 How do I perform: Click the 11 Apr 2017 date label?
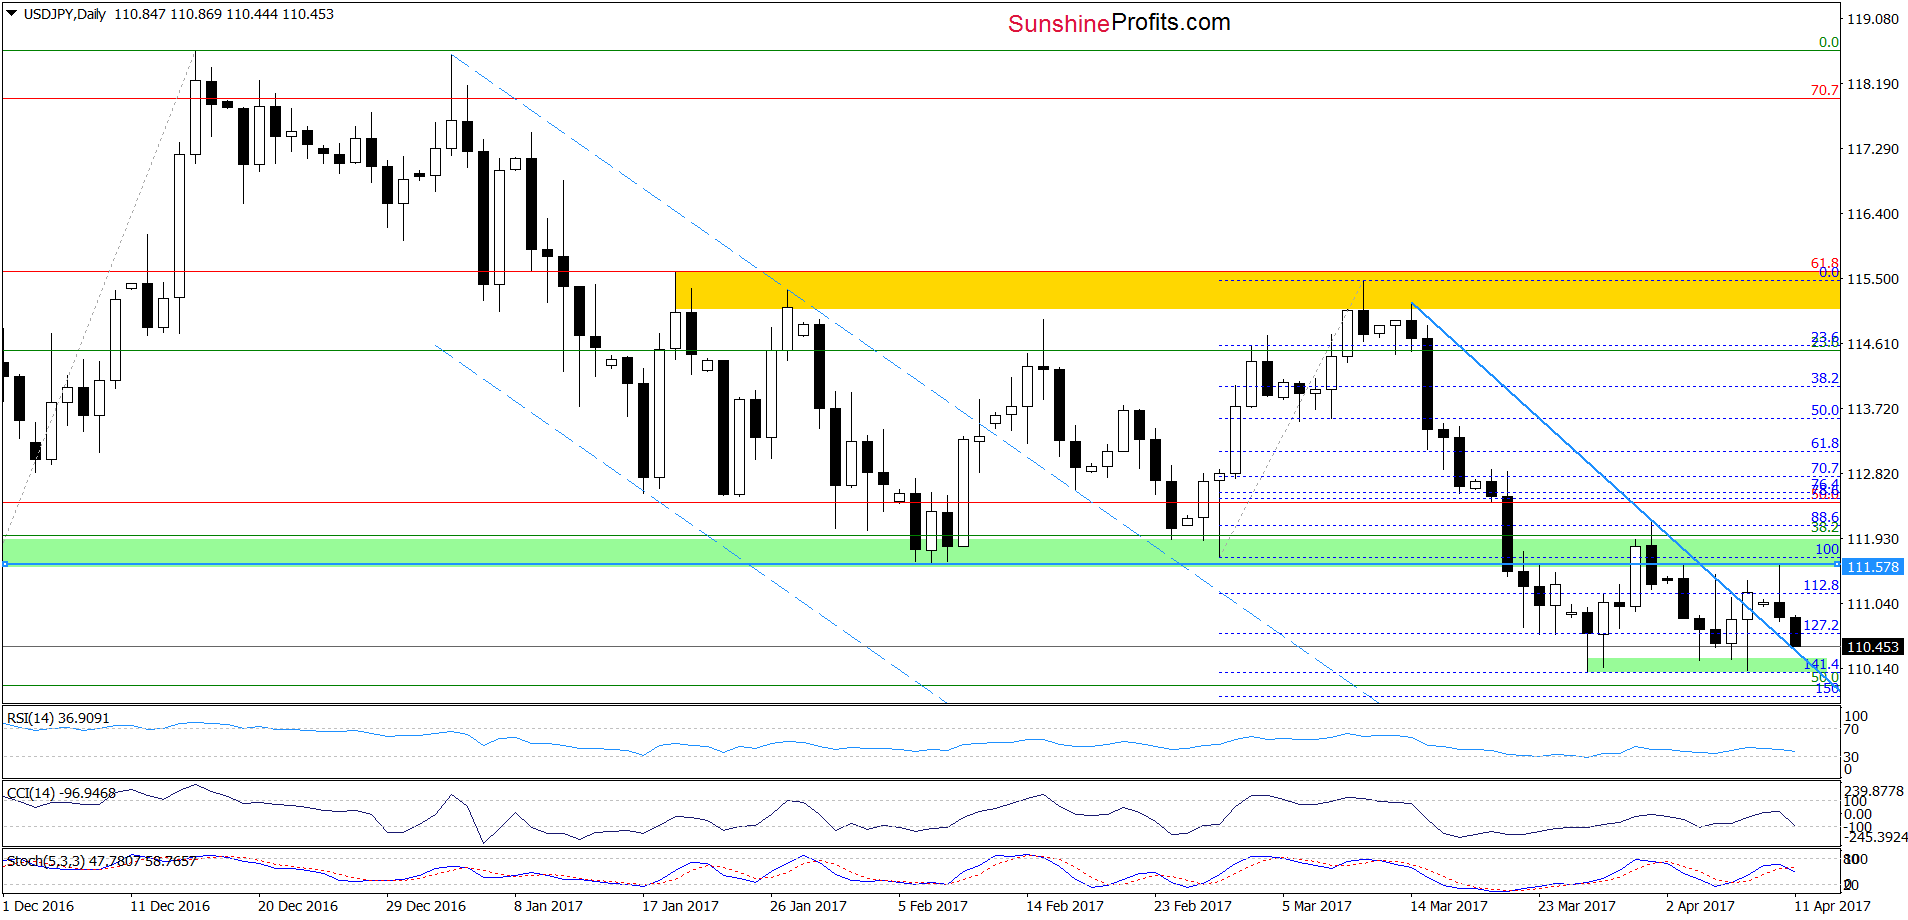pos(1832,906)
